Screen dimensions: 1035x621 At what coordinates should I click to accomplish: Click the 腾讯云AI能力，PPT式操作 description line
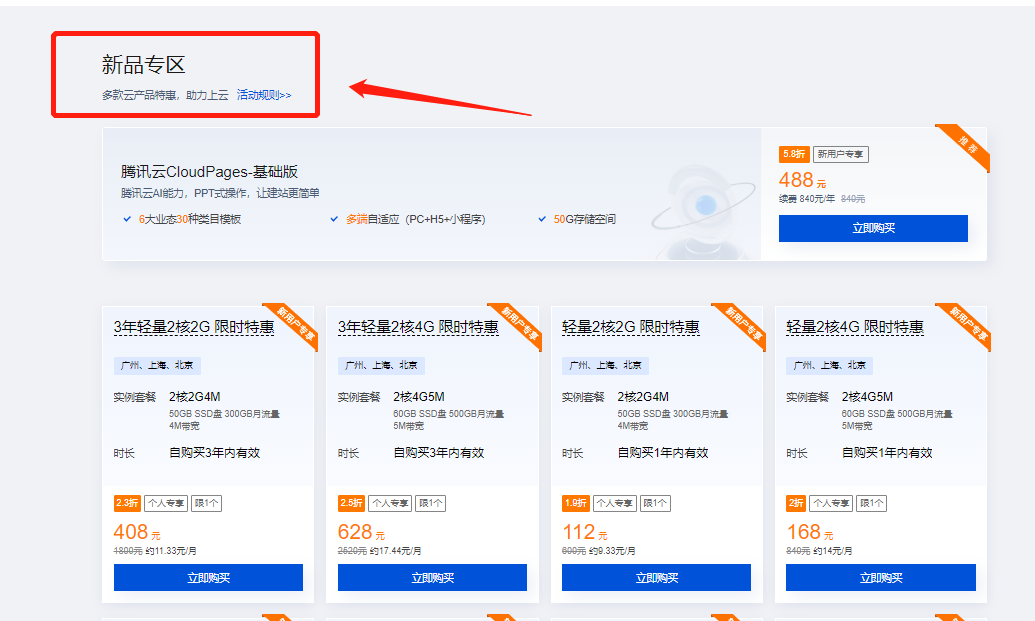220,193
